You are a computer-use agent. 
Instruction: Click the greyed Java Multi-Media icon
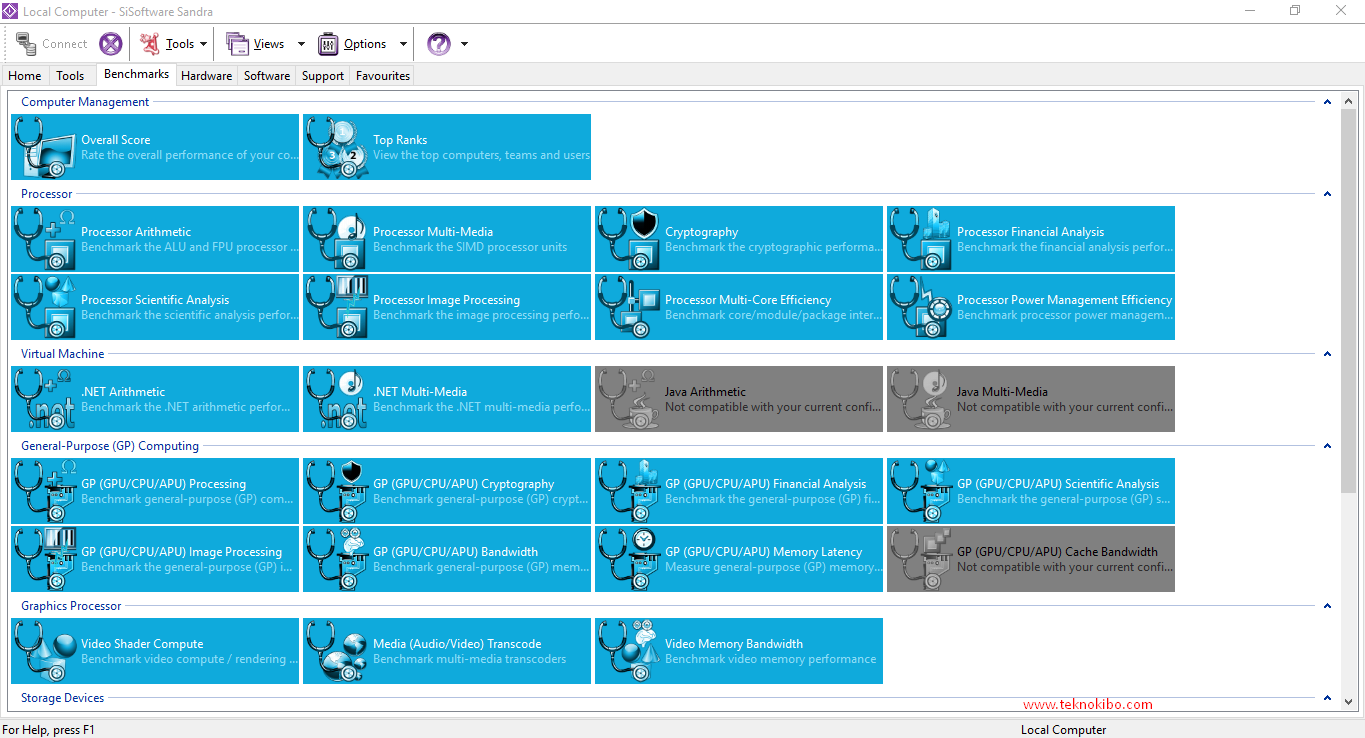click(x=920, y=399)
